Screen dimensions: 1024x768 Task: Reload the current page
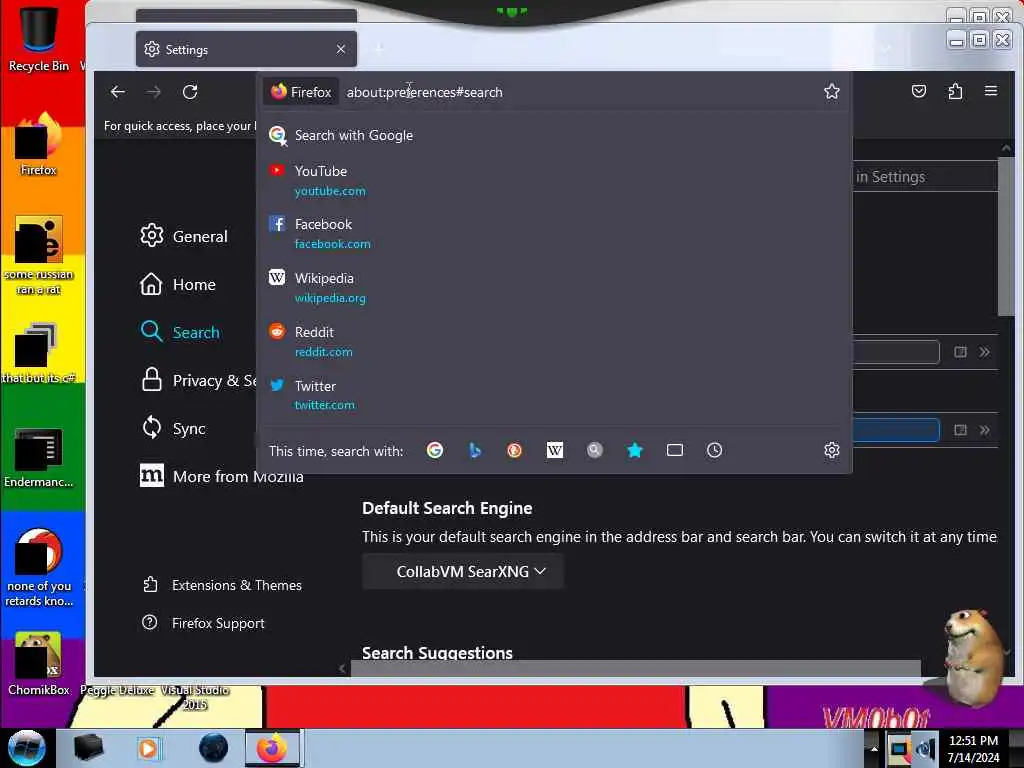pyautogui.click(x=190, y=92)
